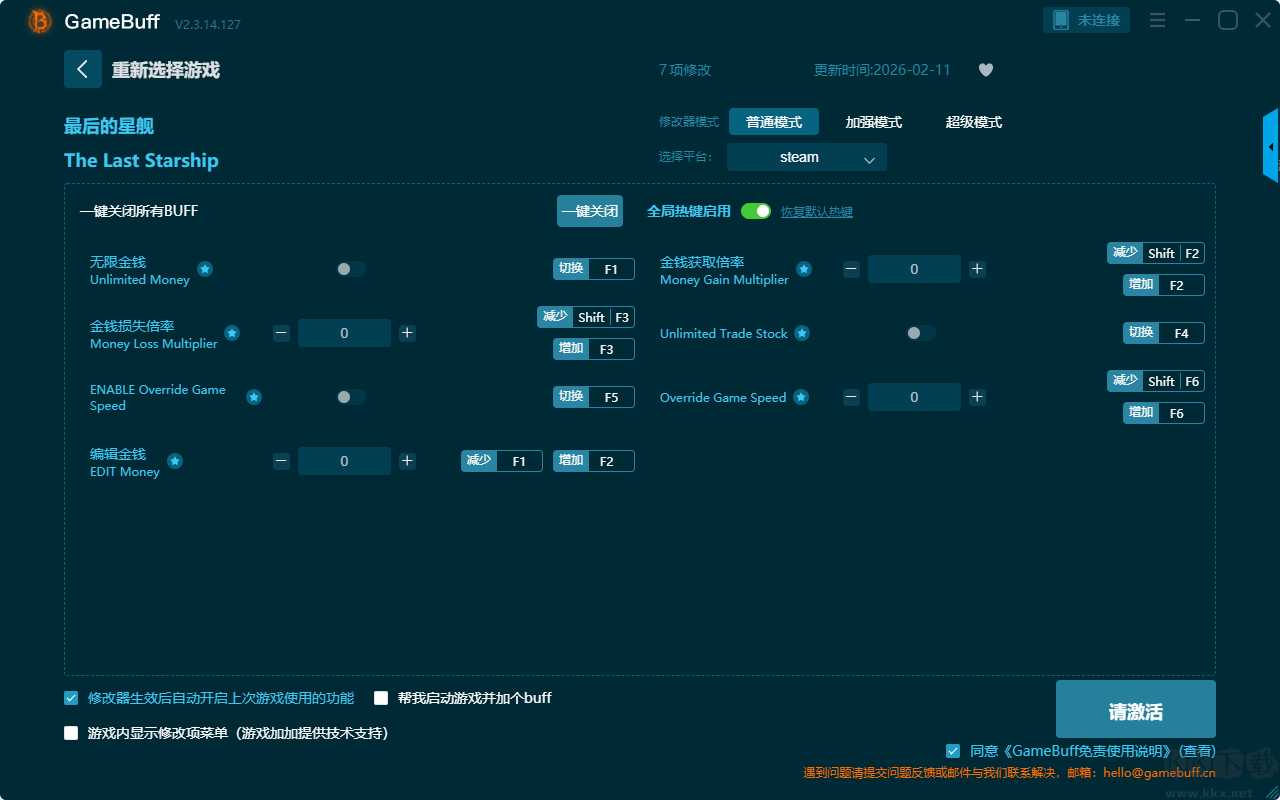1280x800 pixels.
Task: Click the phone not-connected icon button
Action: (x=1087, y=20)
